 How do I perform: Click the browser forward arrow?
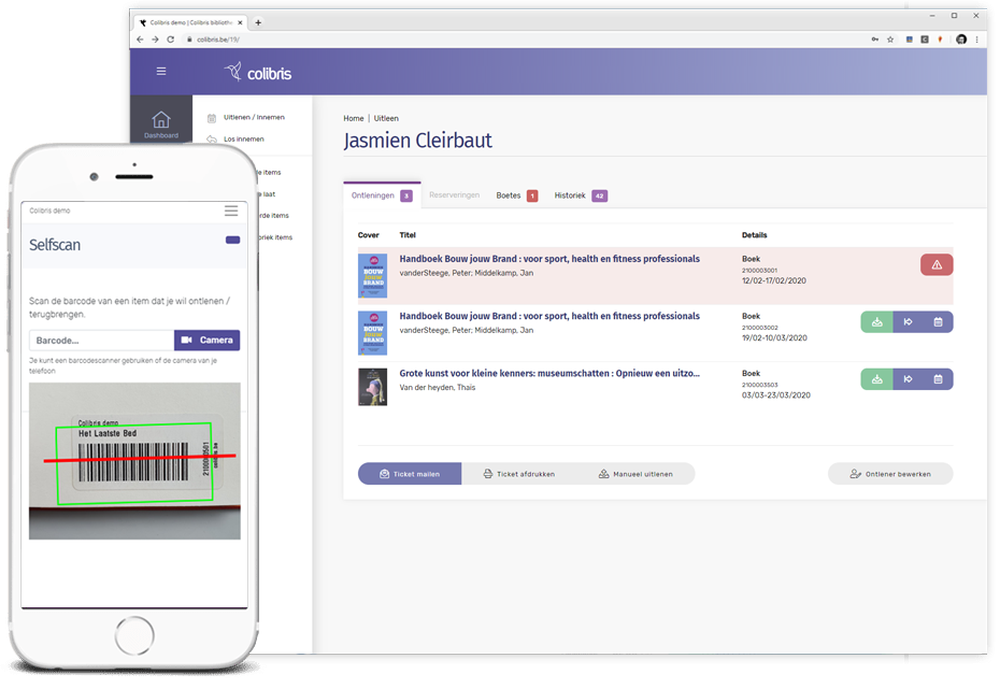click(x=155, y=40)
